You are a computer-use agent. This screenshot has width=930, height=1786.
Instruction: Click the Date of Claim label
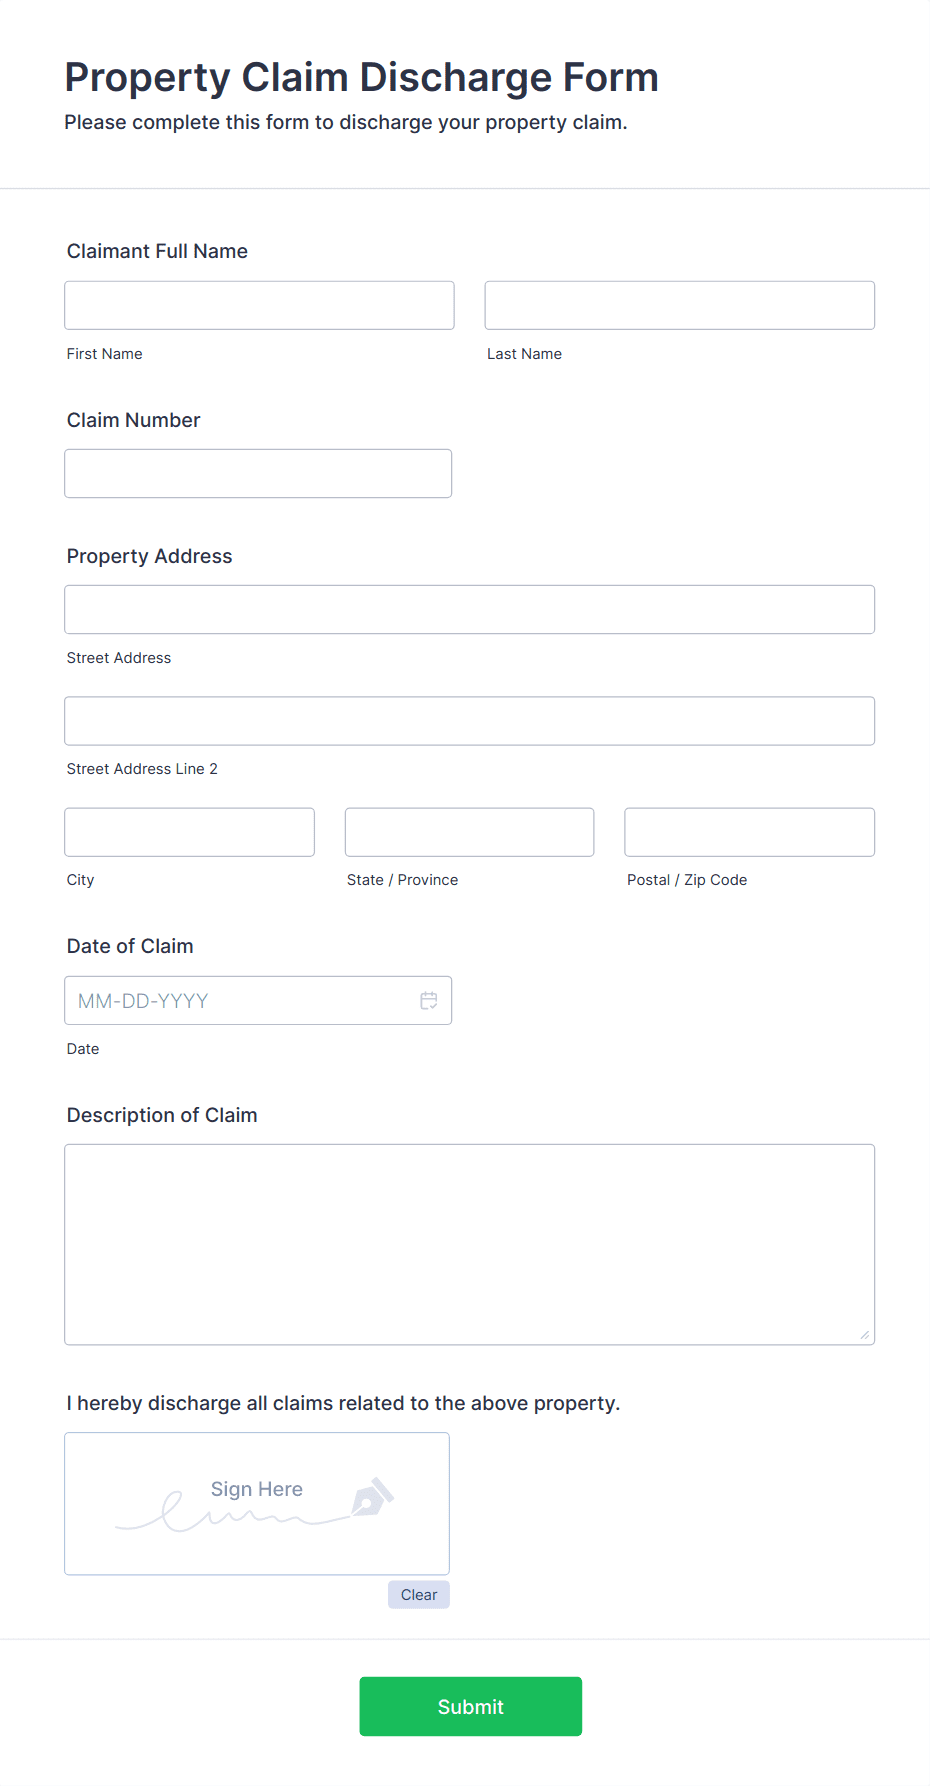[129, 945]
